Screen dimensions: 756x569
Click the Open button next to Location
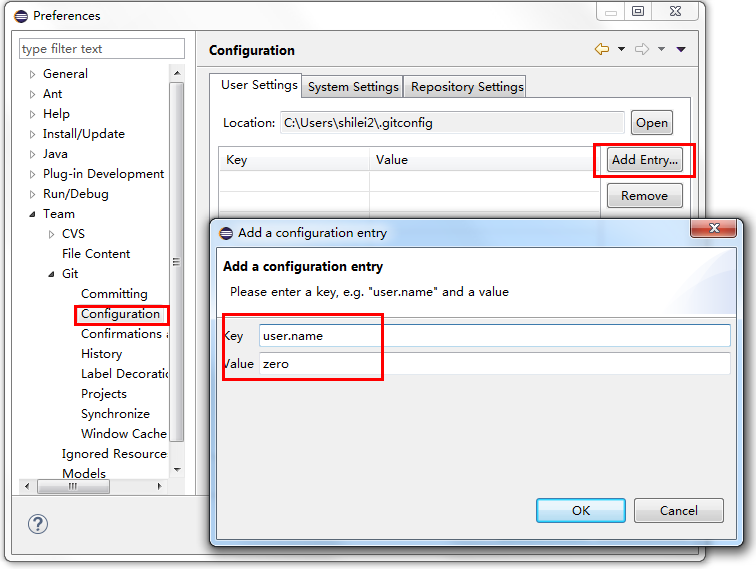[x=651, y=123]
